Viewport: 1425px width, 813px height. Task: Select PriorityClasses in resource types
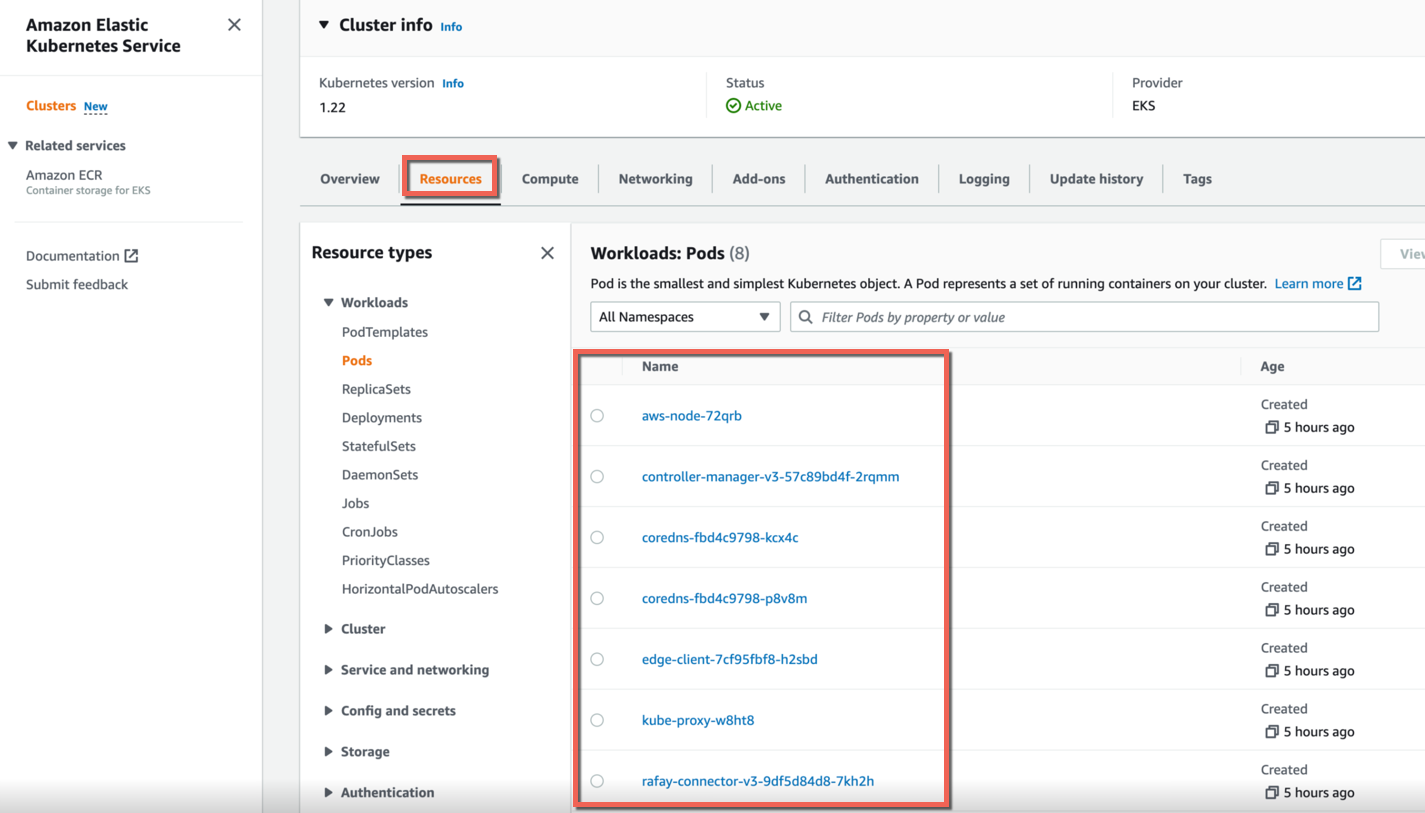click(386, 561)
